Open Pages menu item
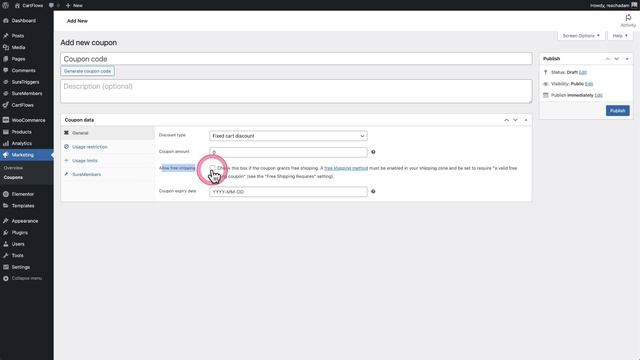 click(18, 59)
